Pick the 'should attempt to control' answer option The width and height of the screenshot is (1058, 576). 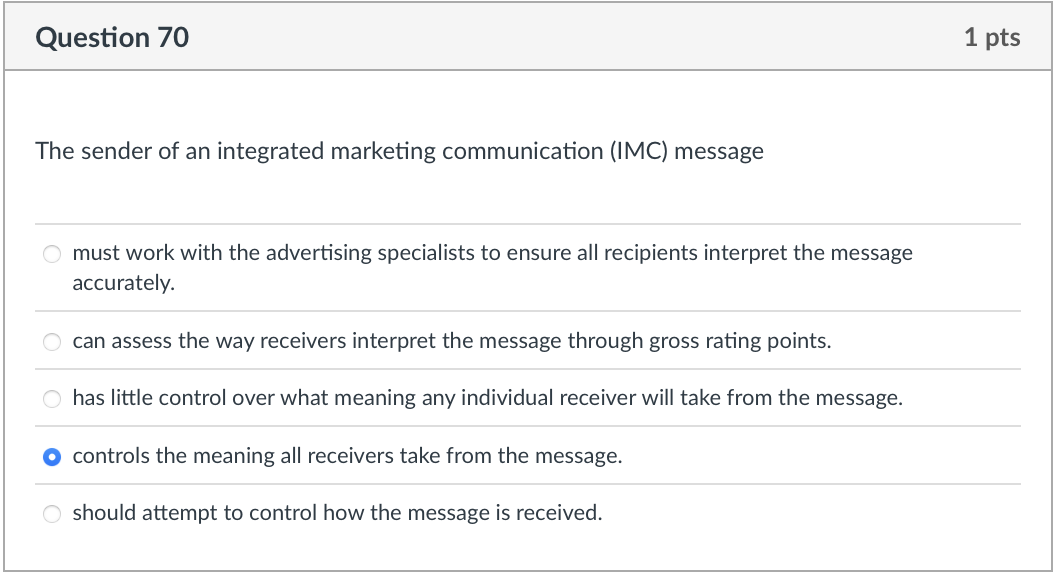[52, 512]
